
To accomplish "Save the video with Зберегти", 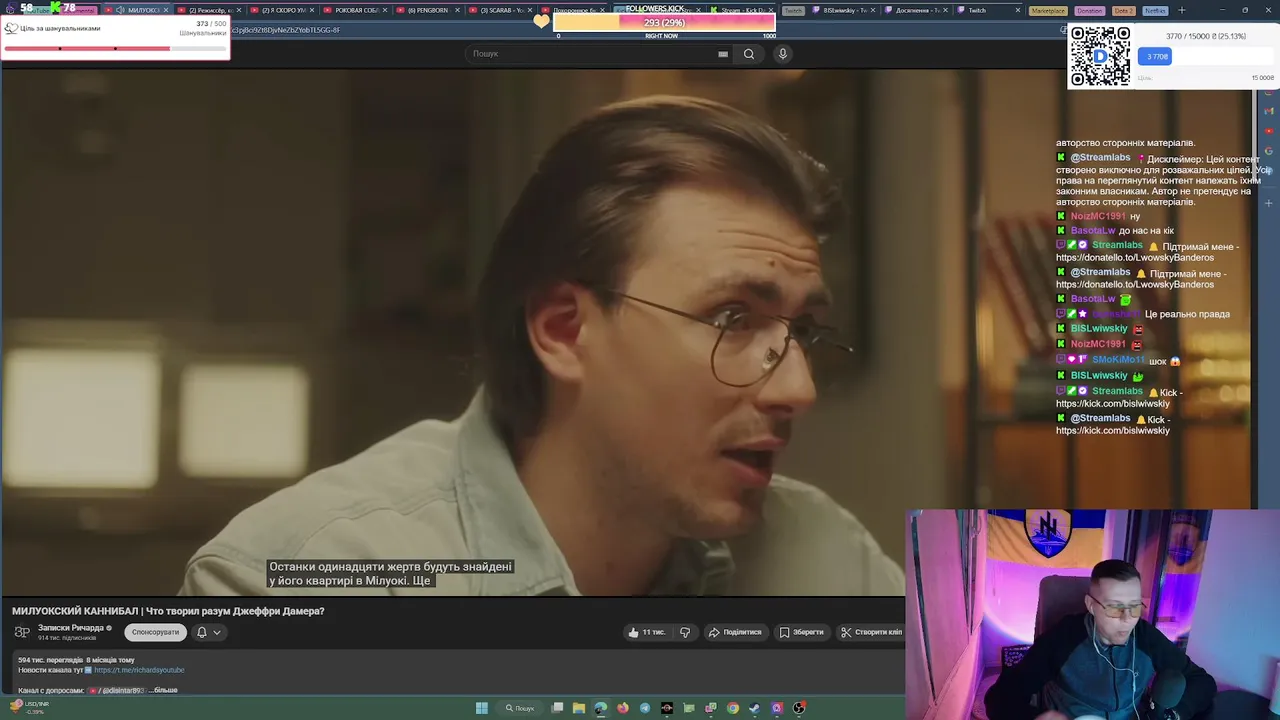I will [802, 632].
